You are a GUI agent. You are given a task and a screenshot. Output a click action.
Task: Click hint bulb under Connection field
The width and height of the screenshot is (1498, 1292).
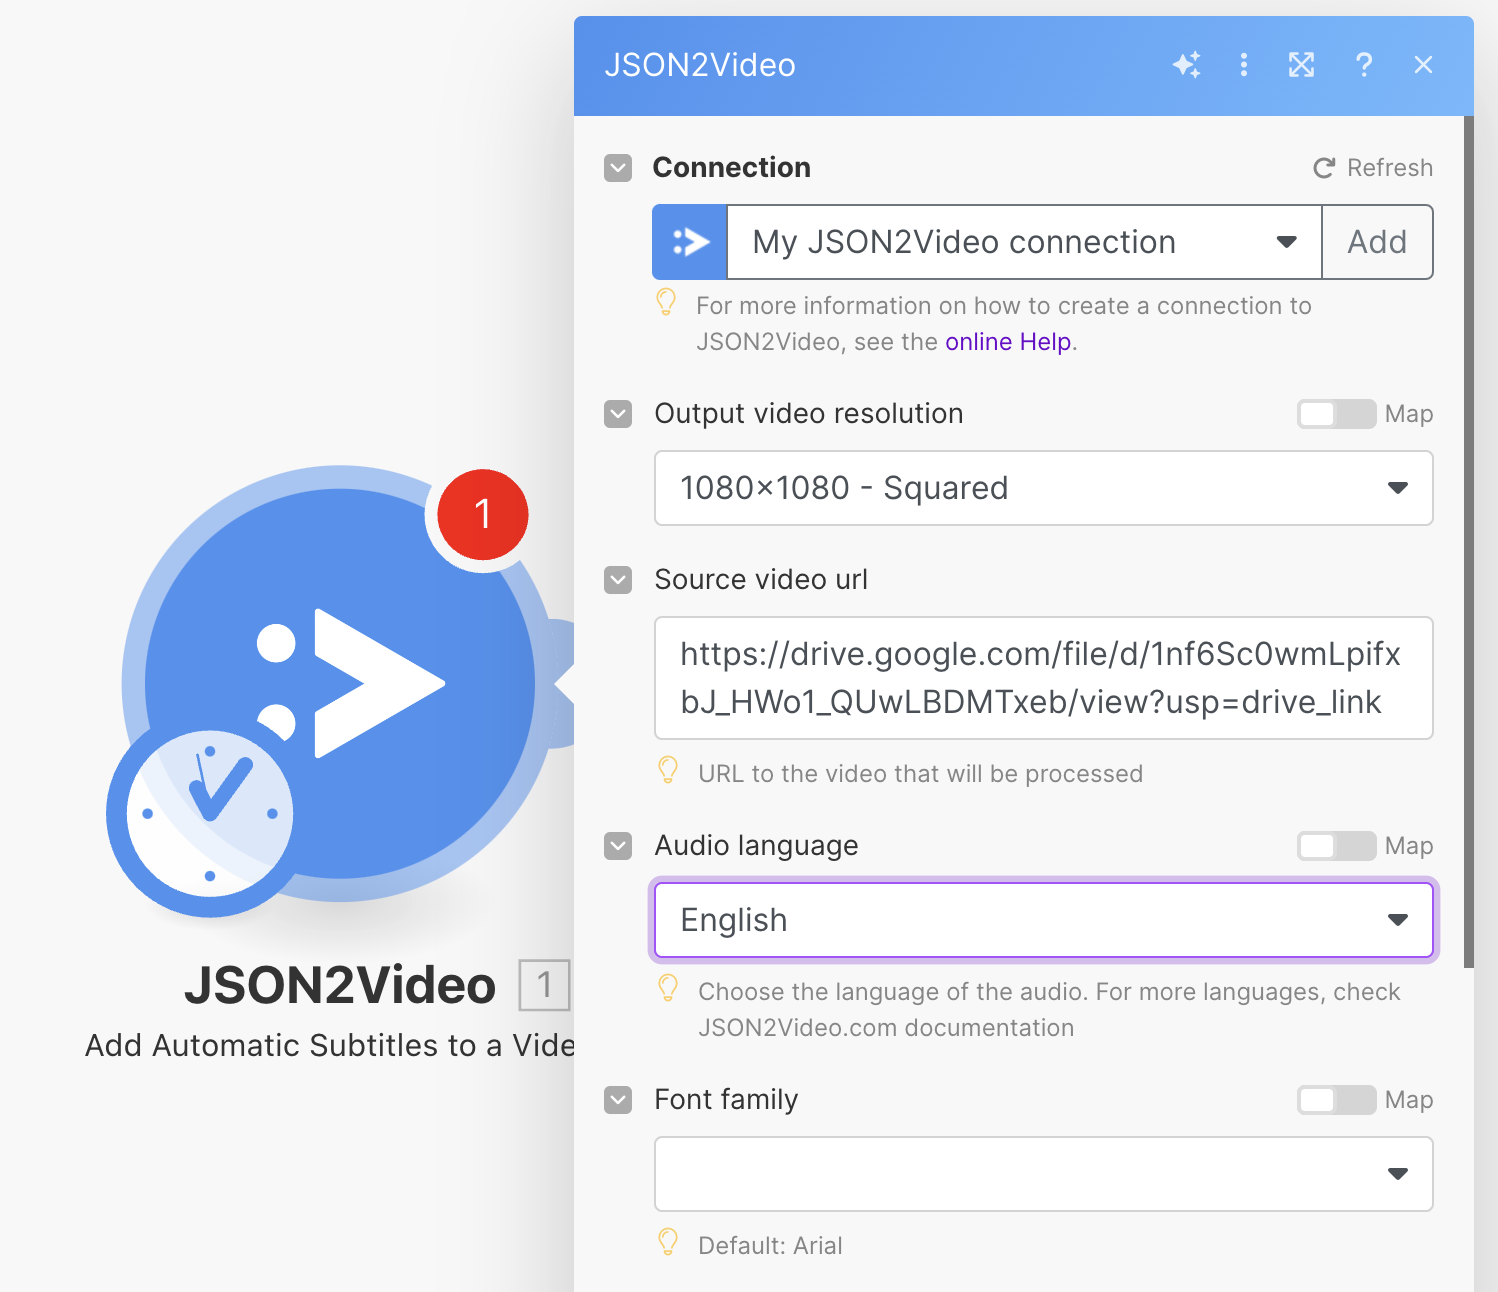pyautogui.click(x=666, y=303)
